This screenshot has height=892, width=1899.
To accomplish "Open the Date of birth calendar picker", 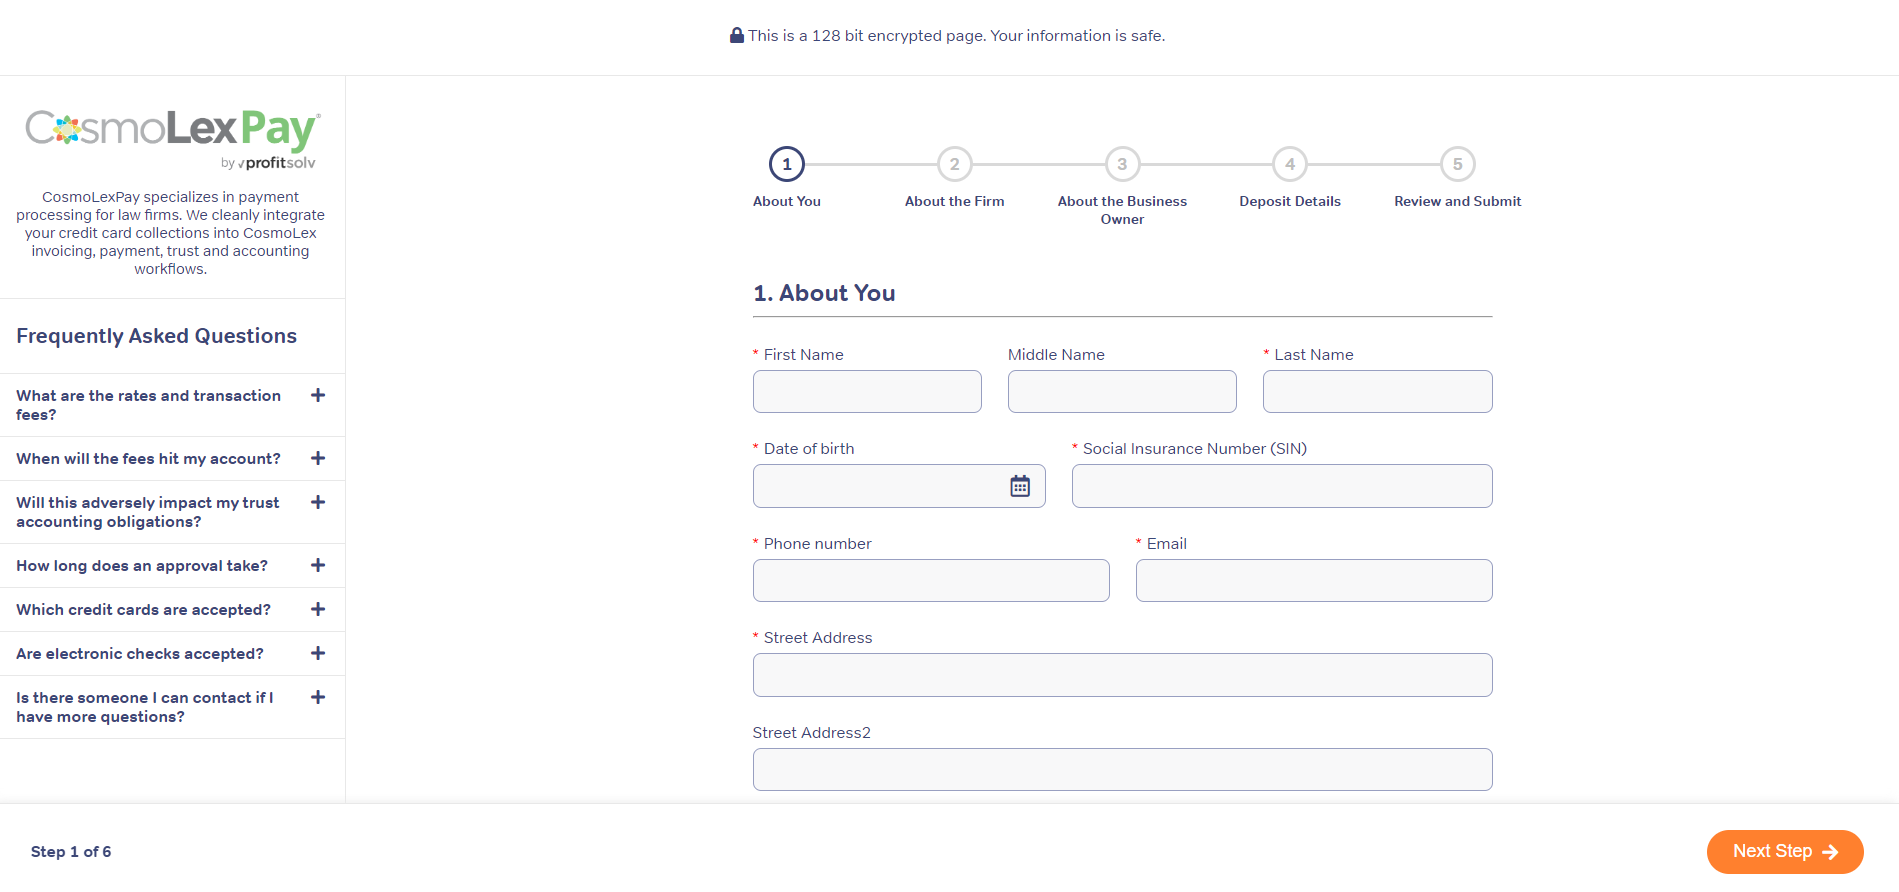I will point(1019,486).
